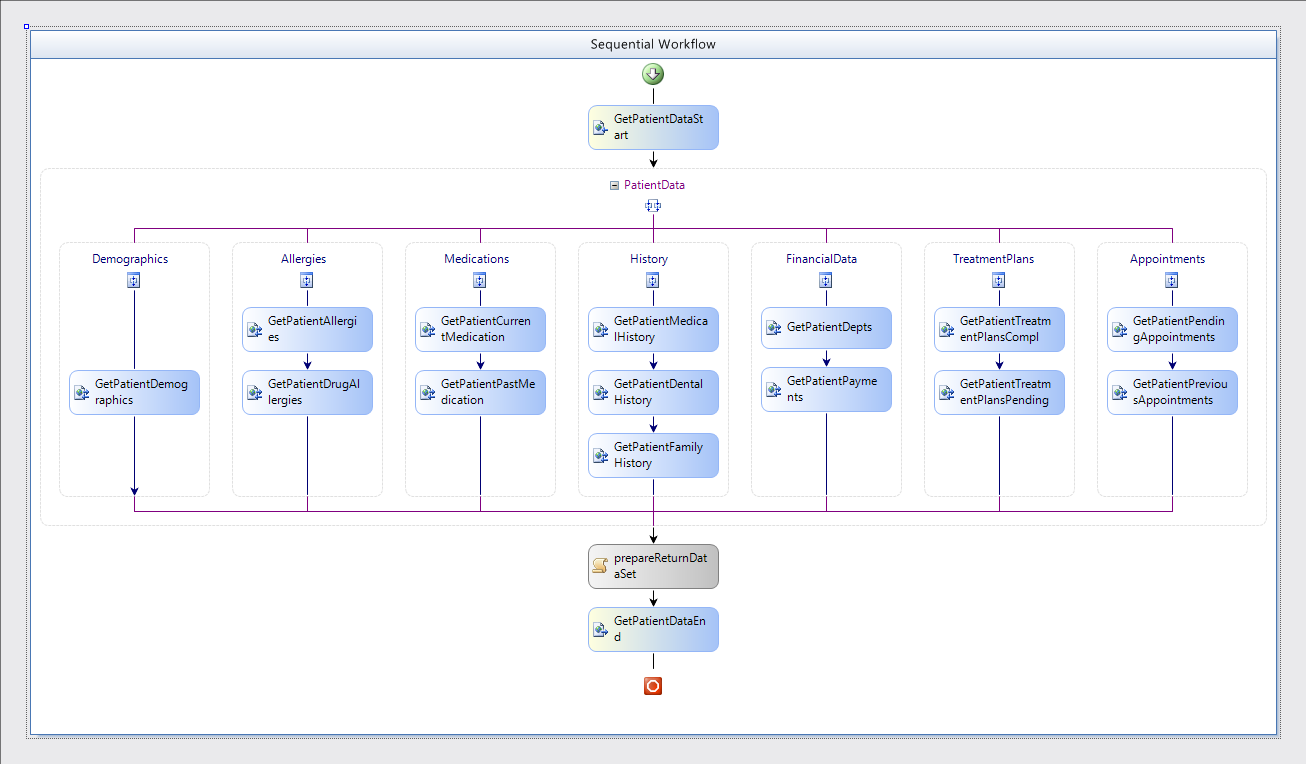
Task: Click the icon in GetPatientDepts activity
Action: pos(774,328)
